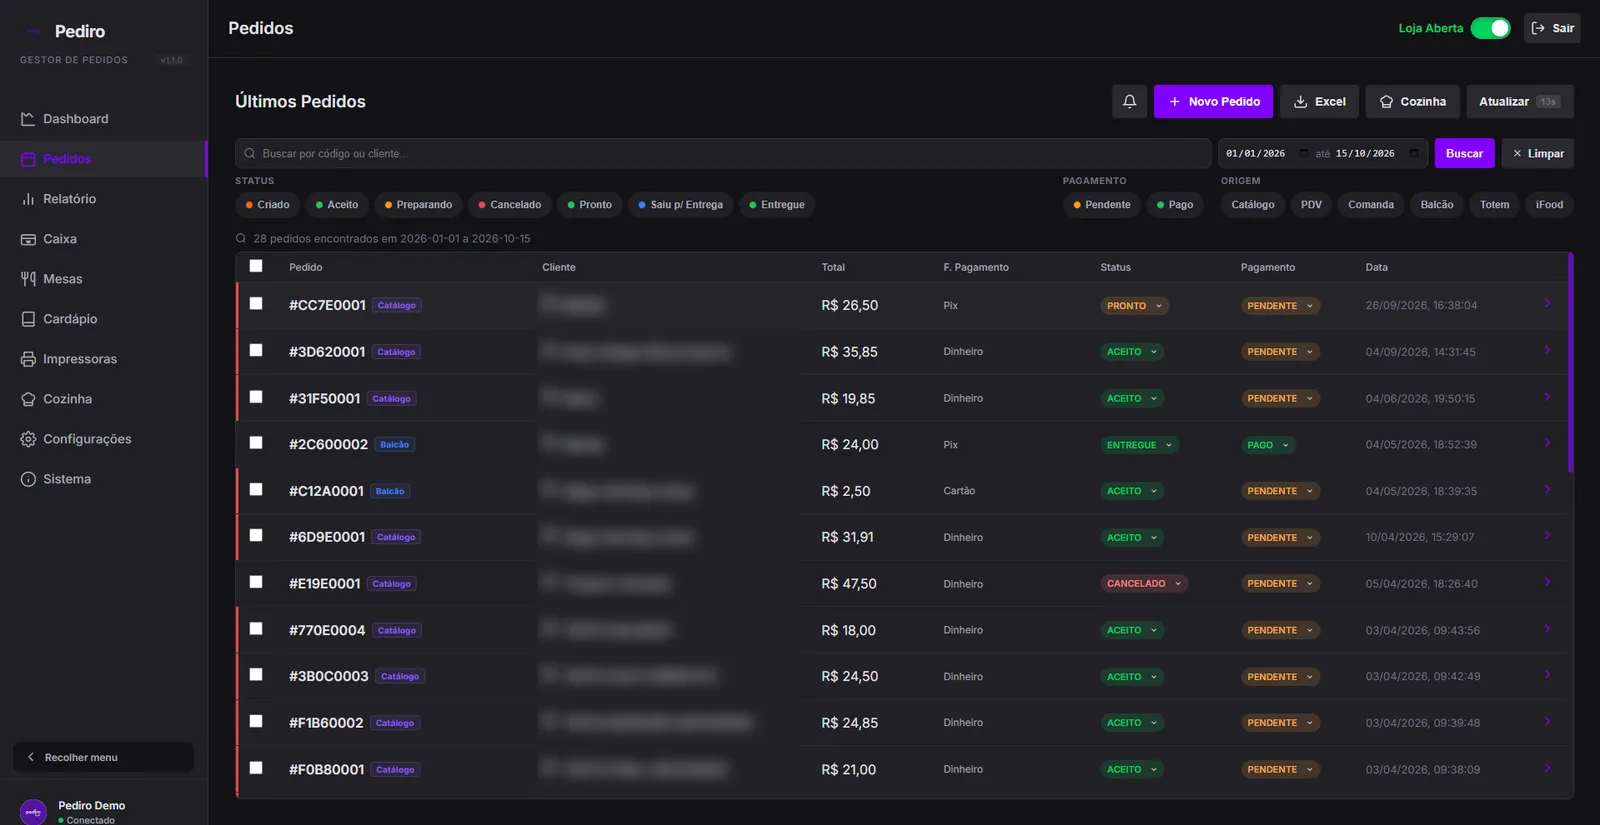The width and height of the screenshot is (1600, 825).
Task: Log out with Sair button
Action: click(x=1552, y=28)
